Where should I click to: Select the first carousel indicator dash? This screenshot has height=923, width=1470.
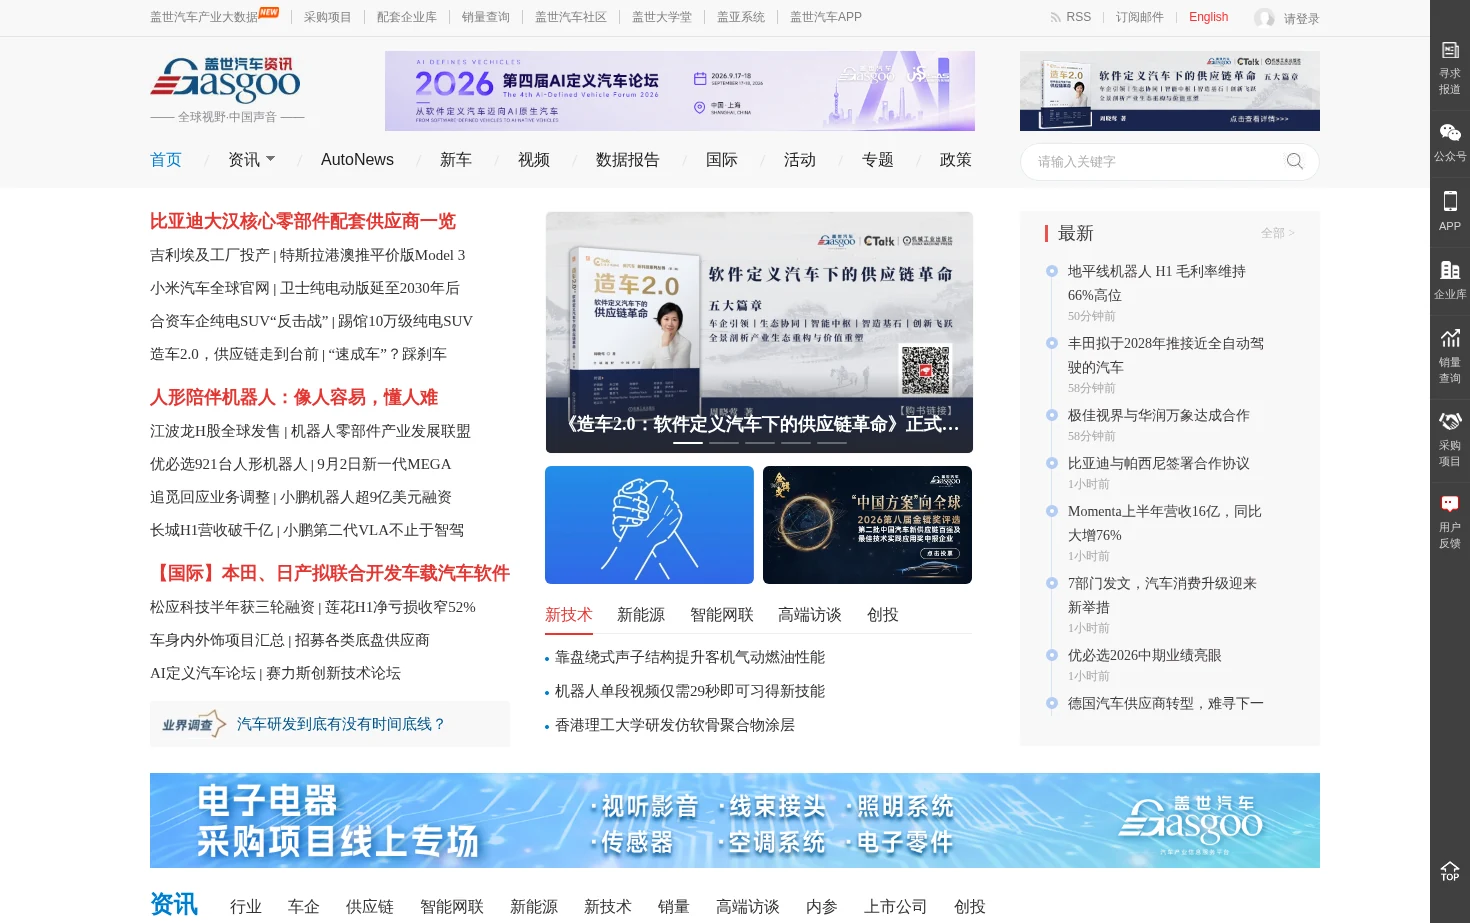tap(688, 442)
